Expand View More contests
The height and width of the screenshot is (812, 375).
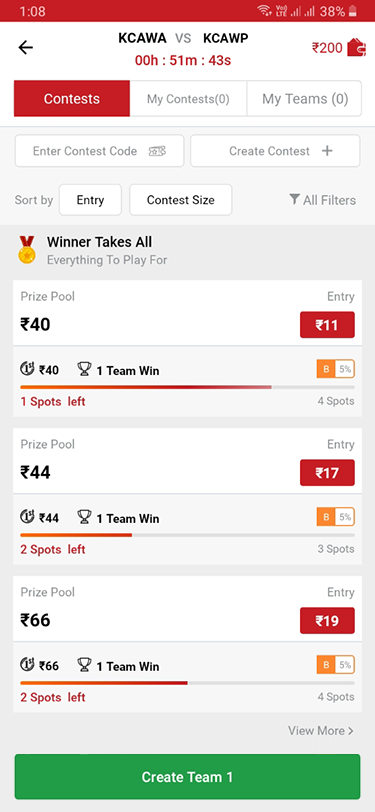[321, 731]
